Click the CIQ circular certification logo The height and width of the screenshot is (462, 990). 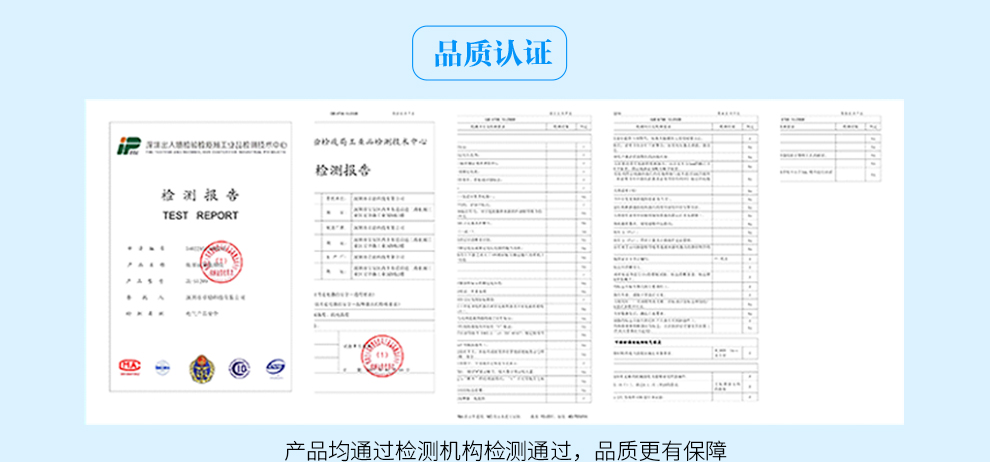[x=238, y=367]
